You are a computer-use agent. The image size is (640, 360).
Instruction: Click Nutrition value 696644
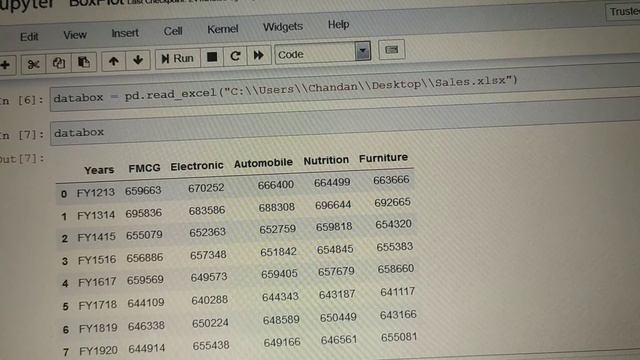(333, 205)
